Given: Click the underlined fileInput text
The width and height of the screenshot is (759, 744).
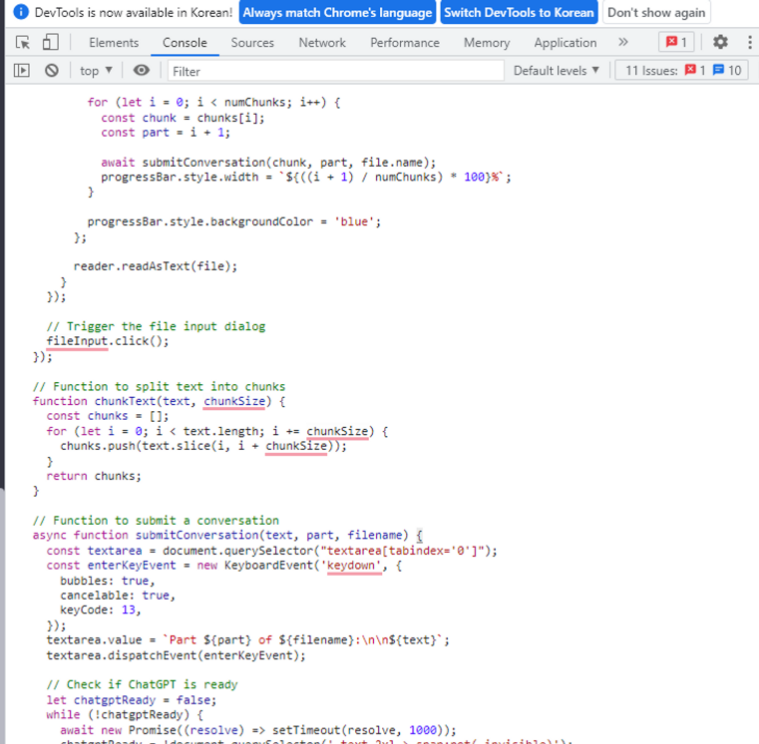Looking at the screenshot, I should pos(76,341).
